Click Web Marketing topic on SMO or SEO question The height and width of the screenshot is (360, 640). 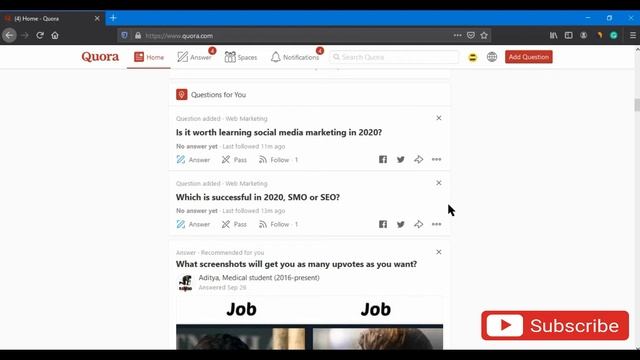click(247, 184)
